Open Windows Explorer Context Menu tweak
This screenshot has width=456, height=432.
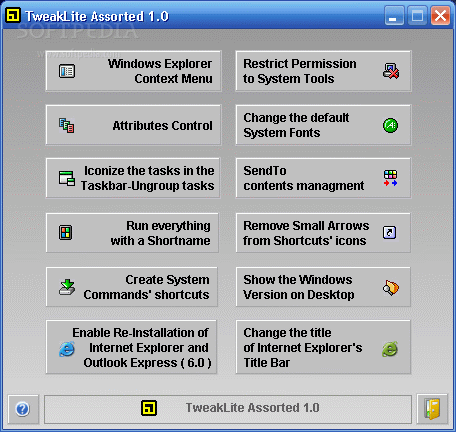[x=133, y=71]
